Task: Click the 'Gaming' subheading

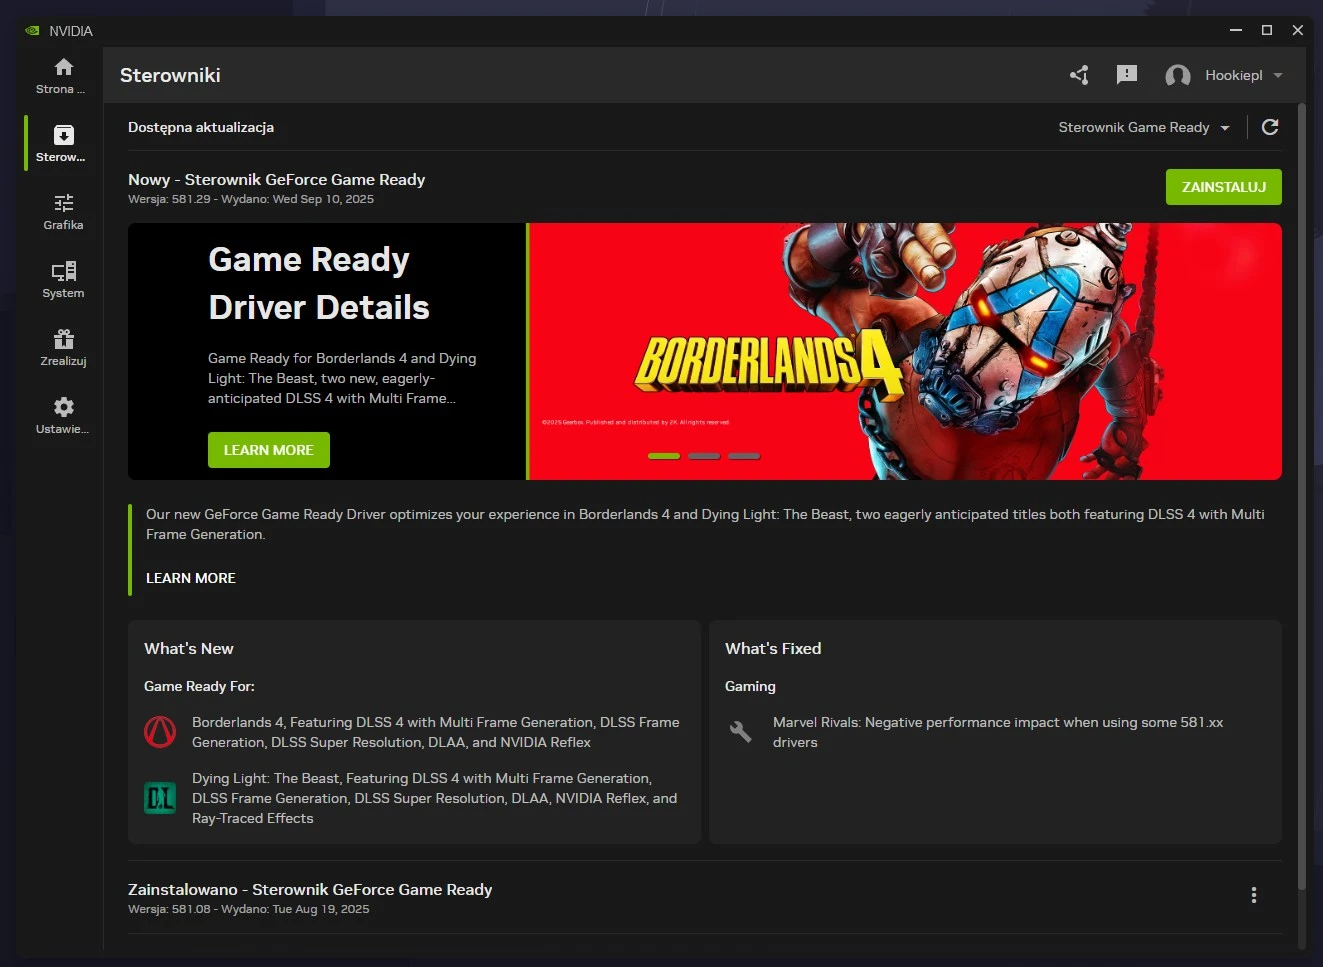Action: pos(750,686)
